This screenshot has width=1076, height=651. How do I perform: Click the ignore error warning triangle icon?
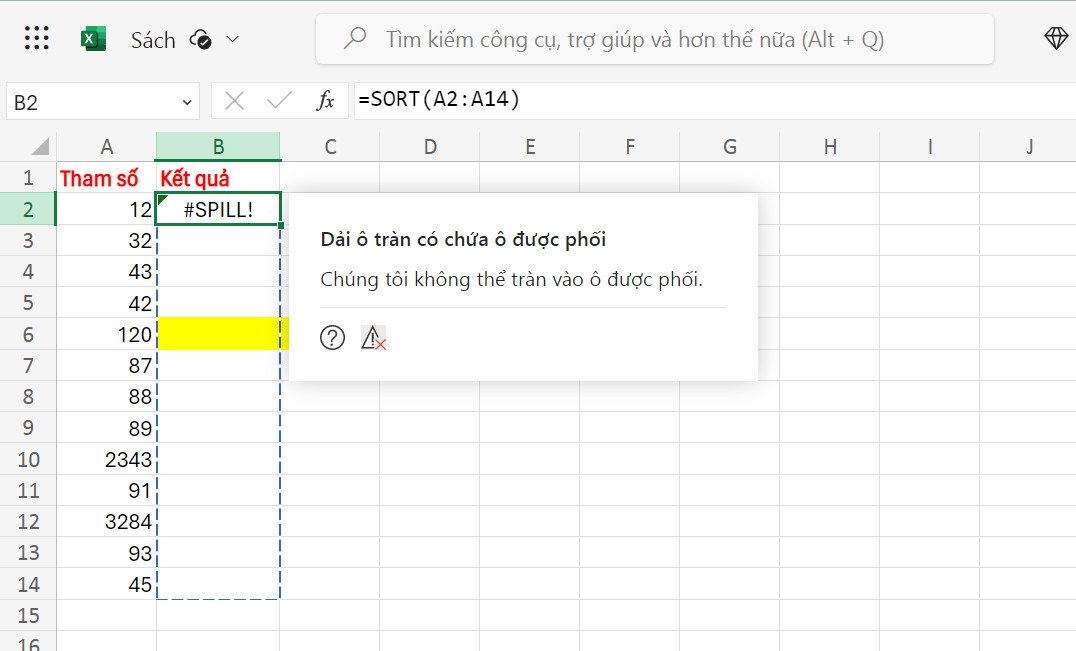pyautogui.click(x=373, y=338)
